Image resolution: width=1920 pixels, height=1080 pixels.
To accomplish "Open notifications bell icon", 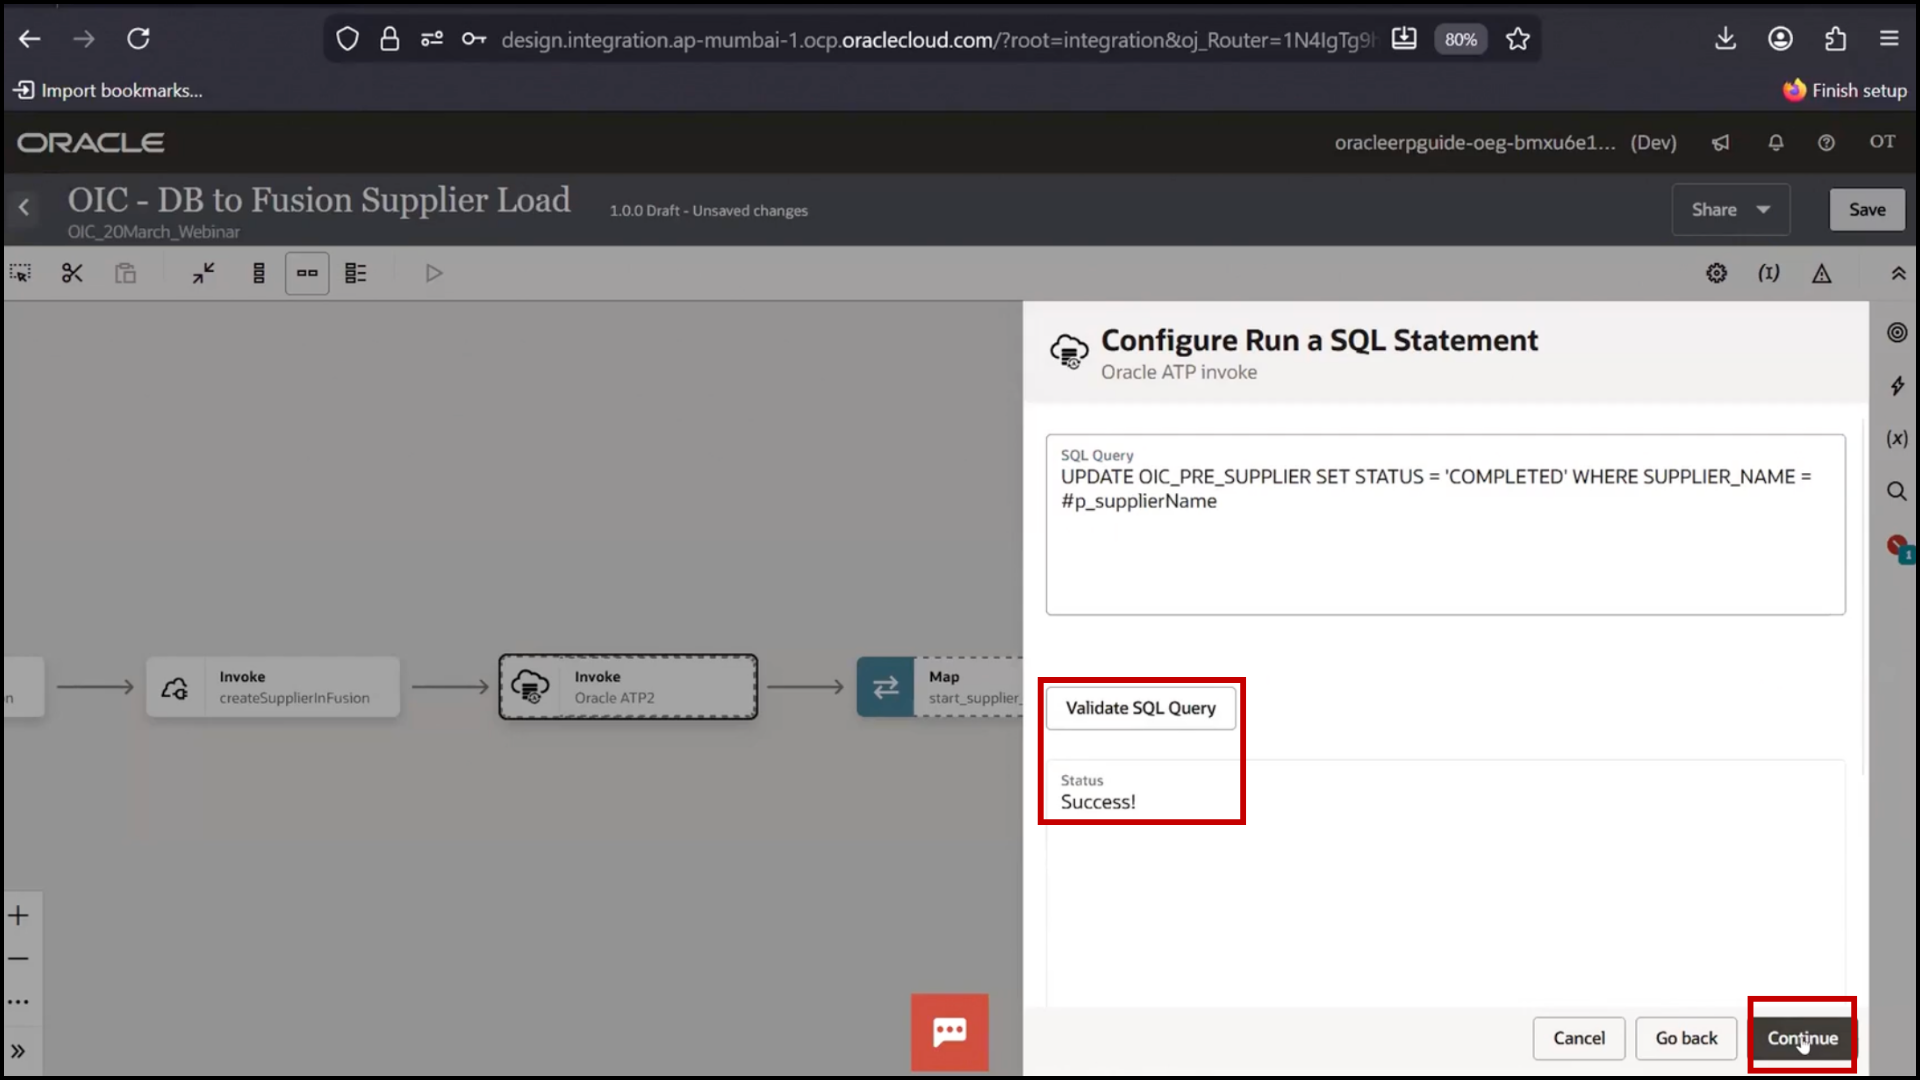I will pos(1776,143).
